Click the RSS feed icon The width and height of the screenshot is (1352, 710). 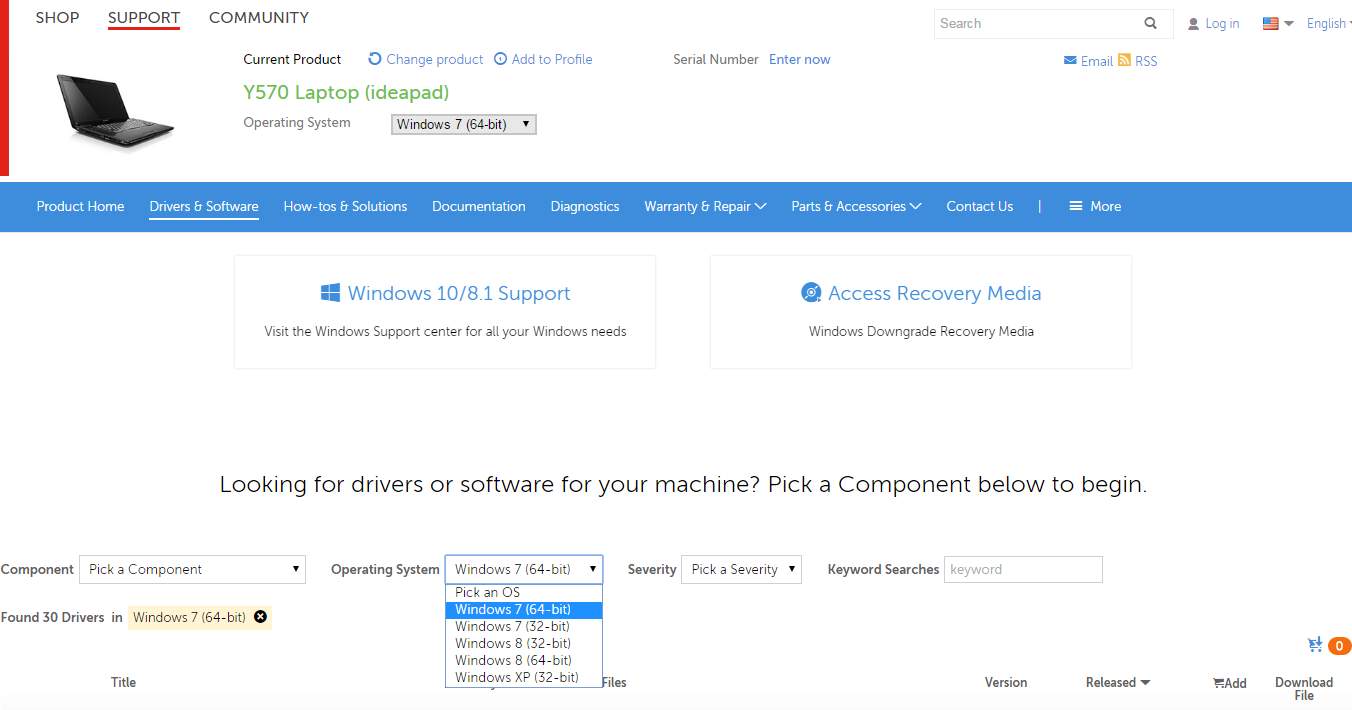1125,60
